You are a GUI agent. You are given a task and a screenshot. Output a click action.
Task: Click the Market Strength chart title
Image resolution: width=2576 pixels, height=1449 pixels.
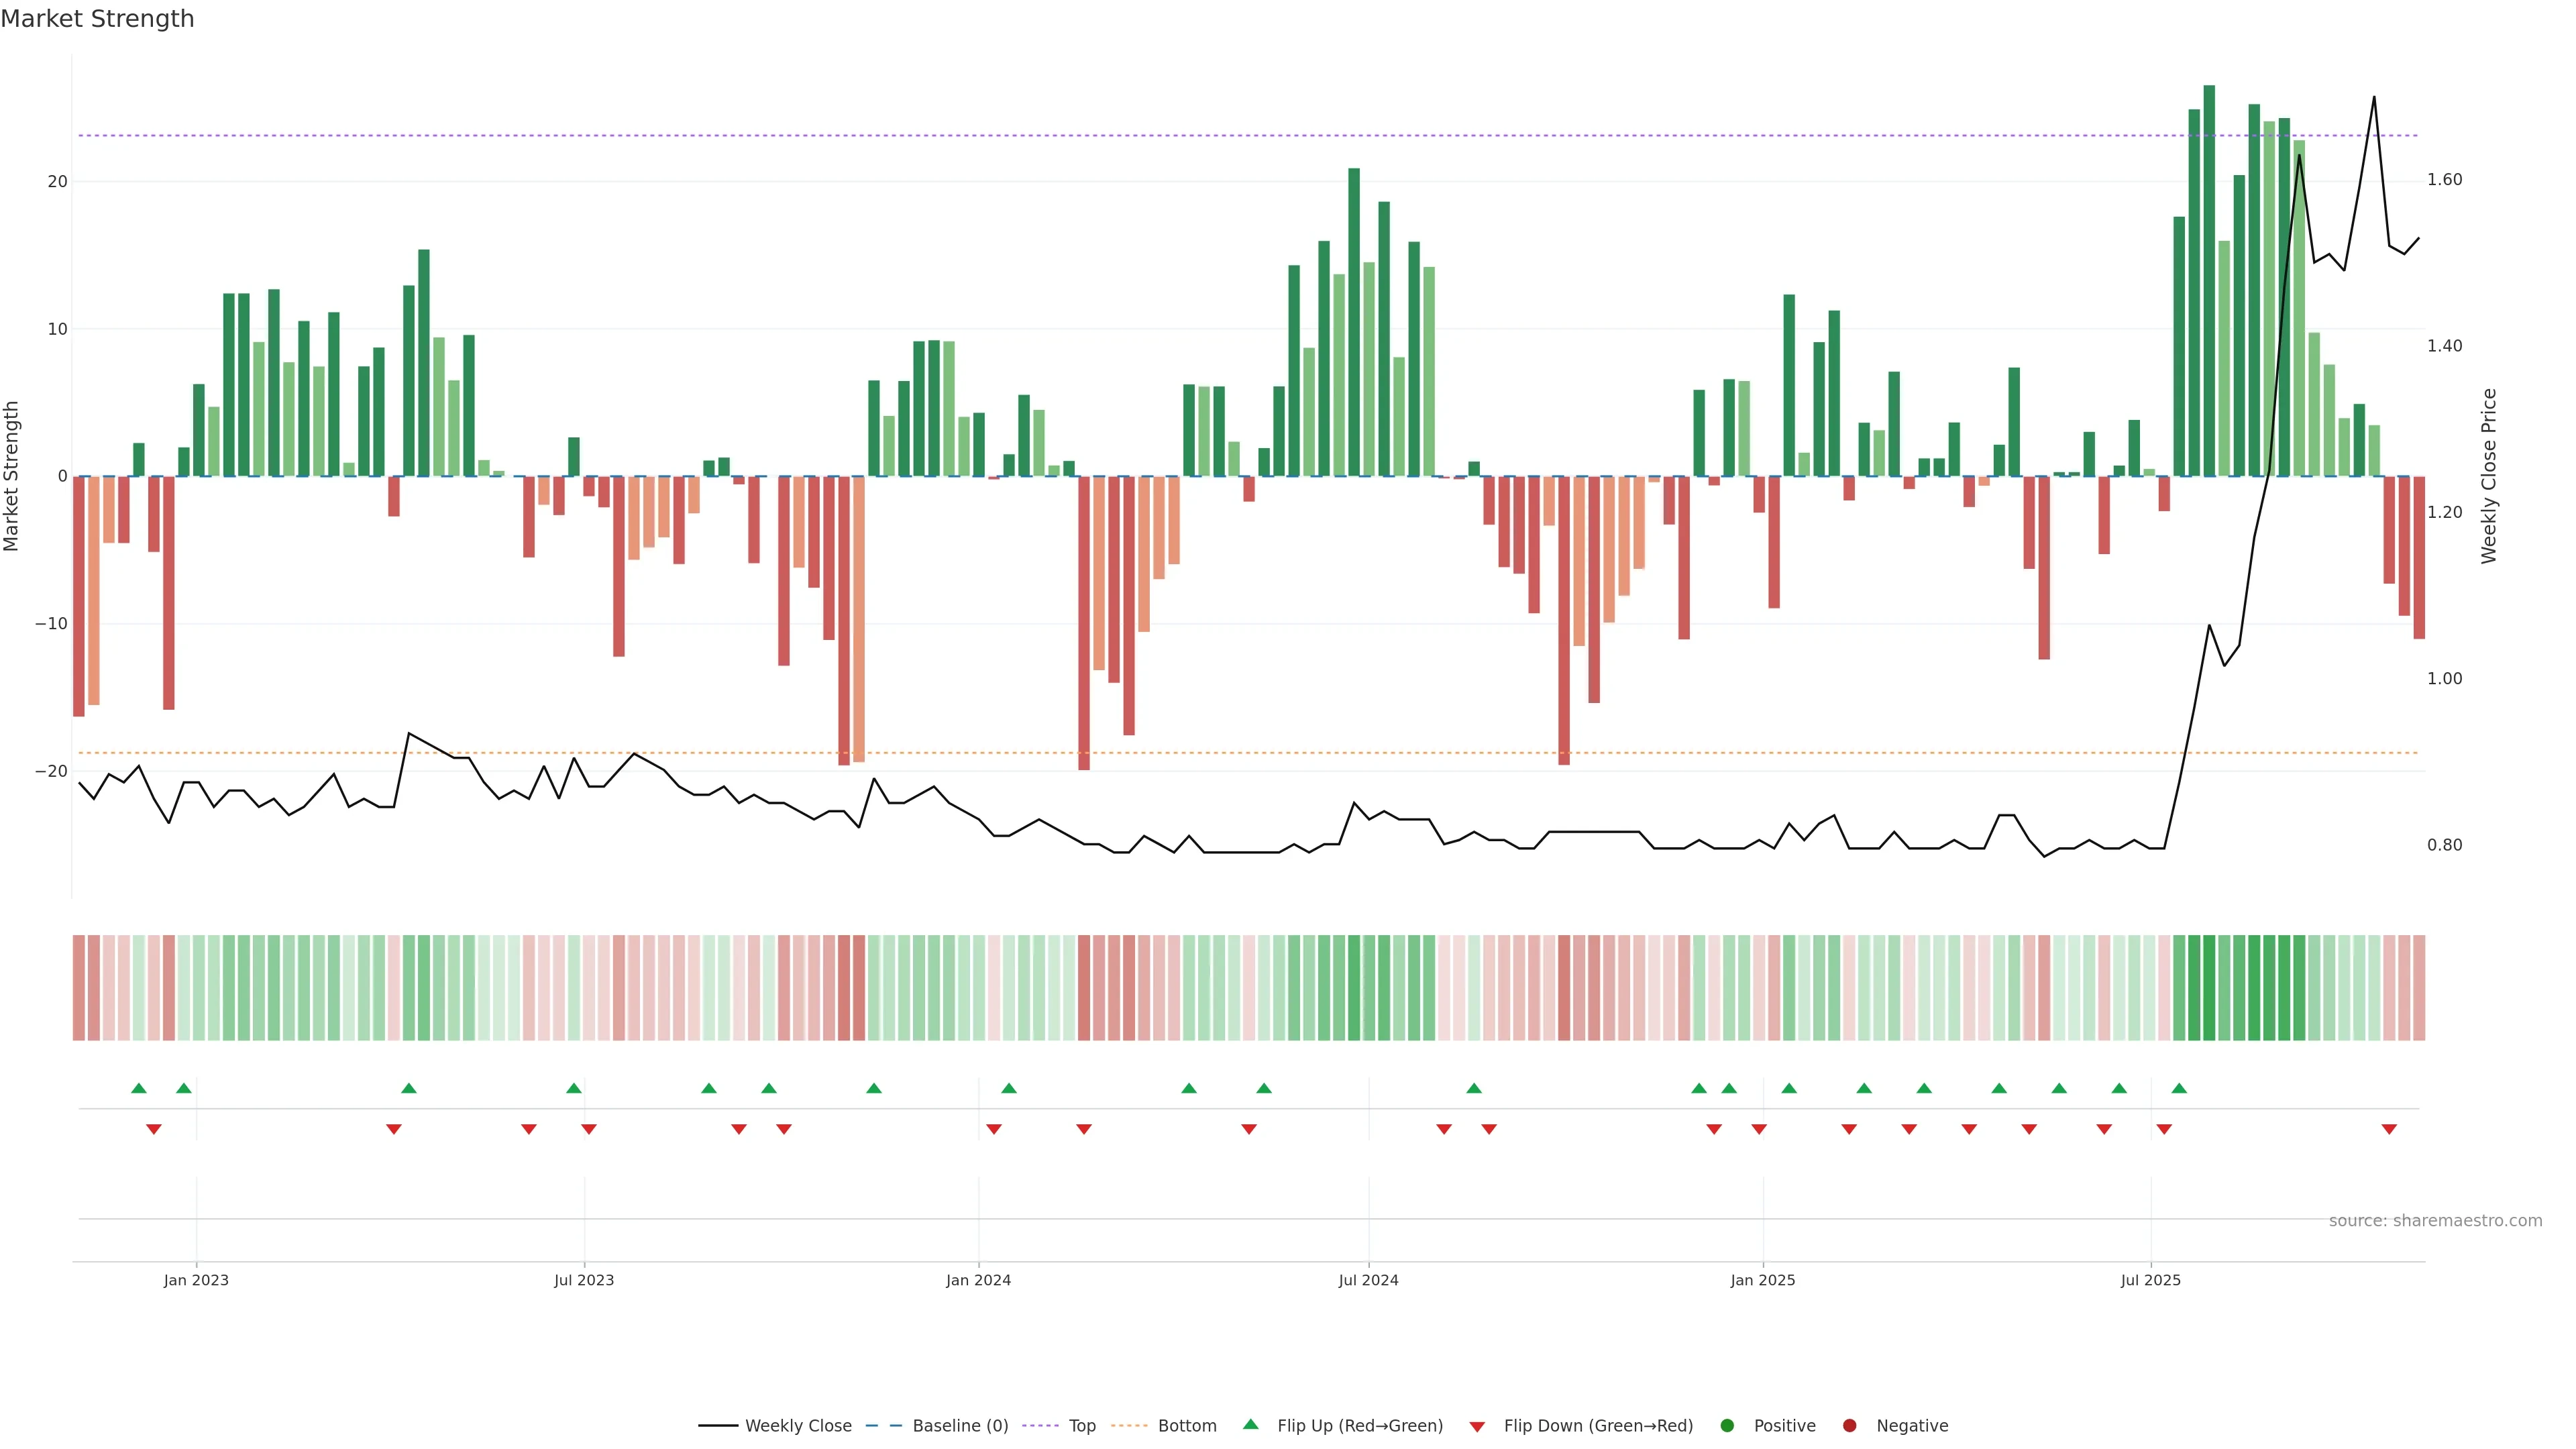[97, 19]
